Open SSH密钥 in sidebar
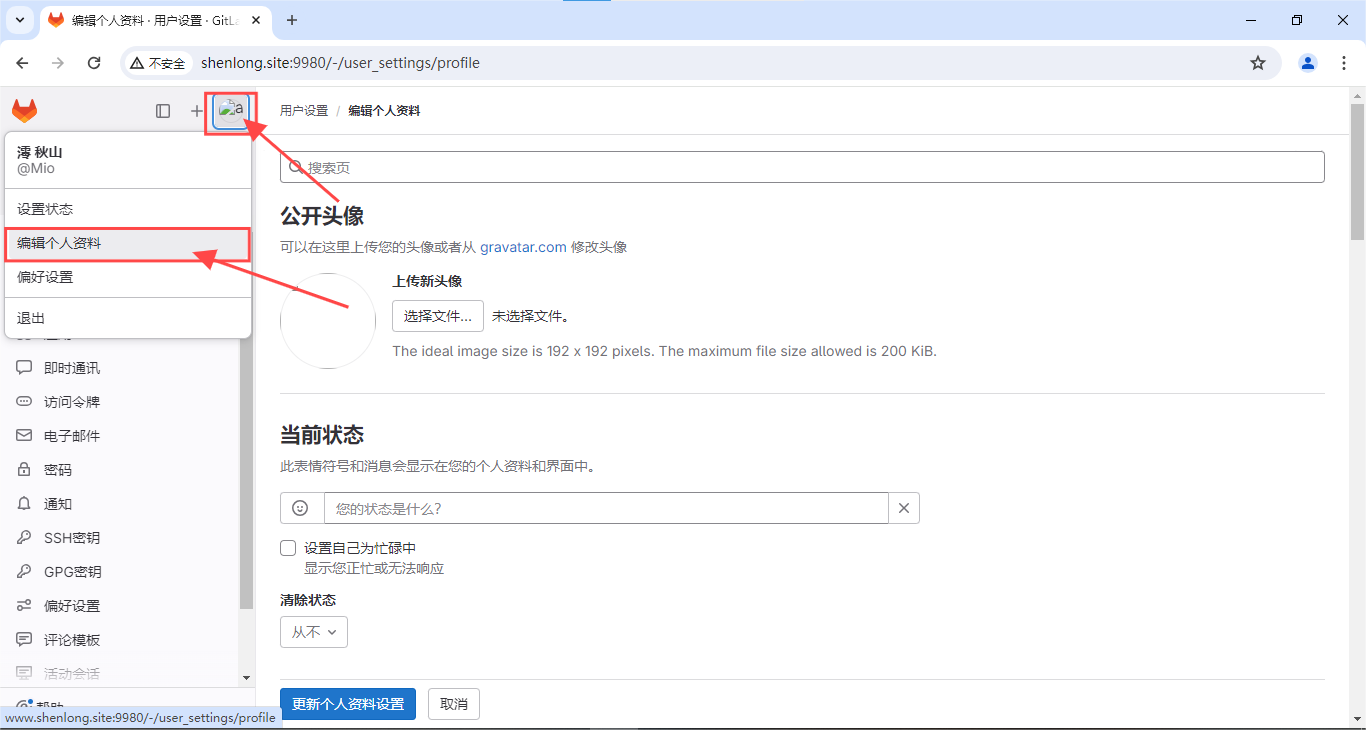Image resolution: width=1366 pixels, height=730 pixels. (x=71, y=538)
